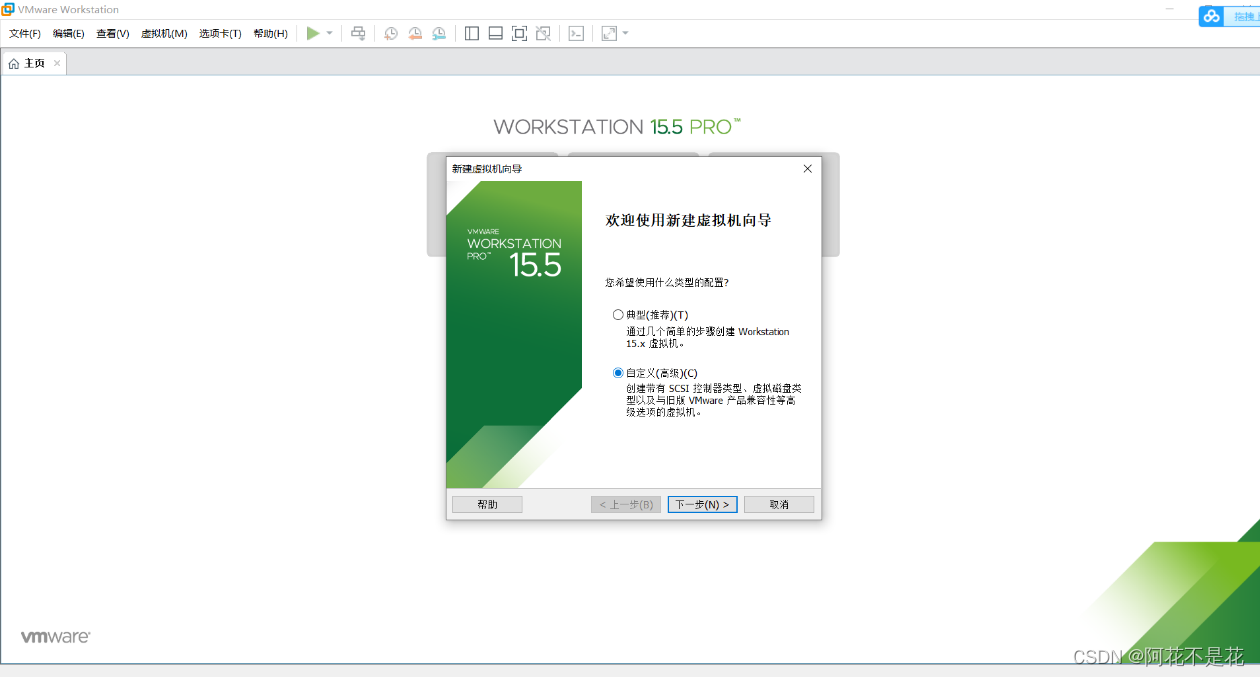Click the Take Snapshot clock icon

391,33
